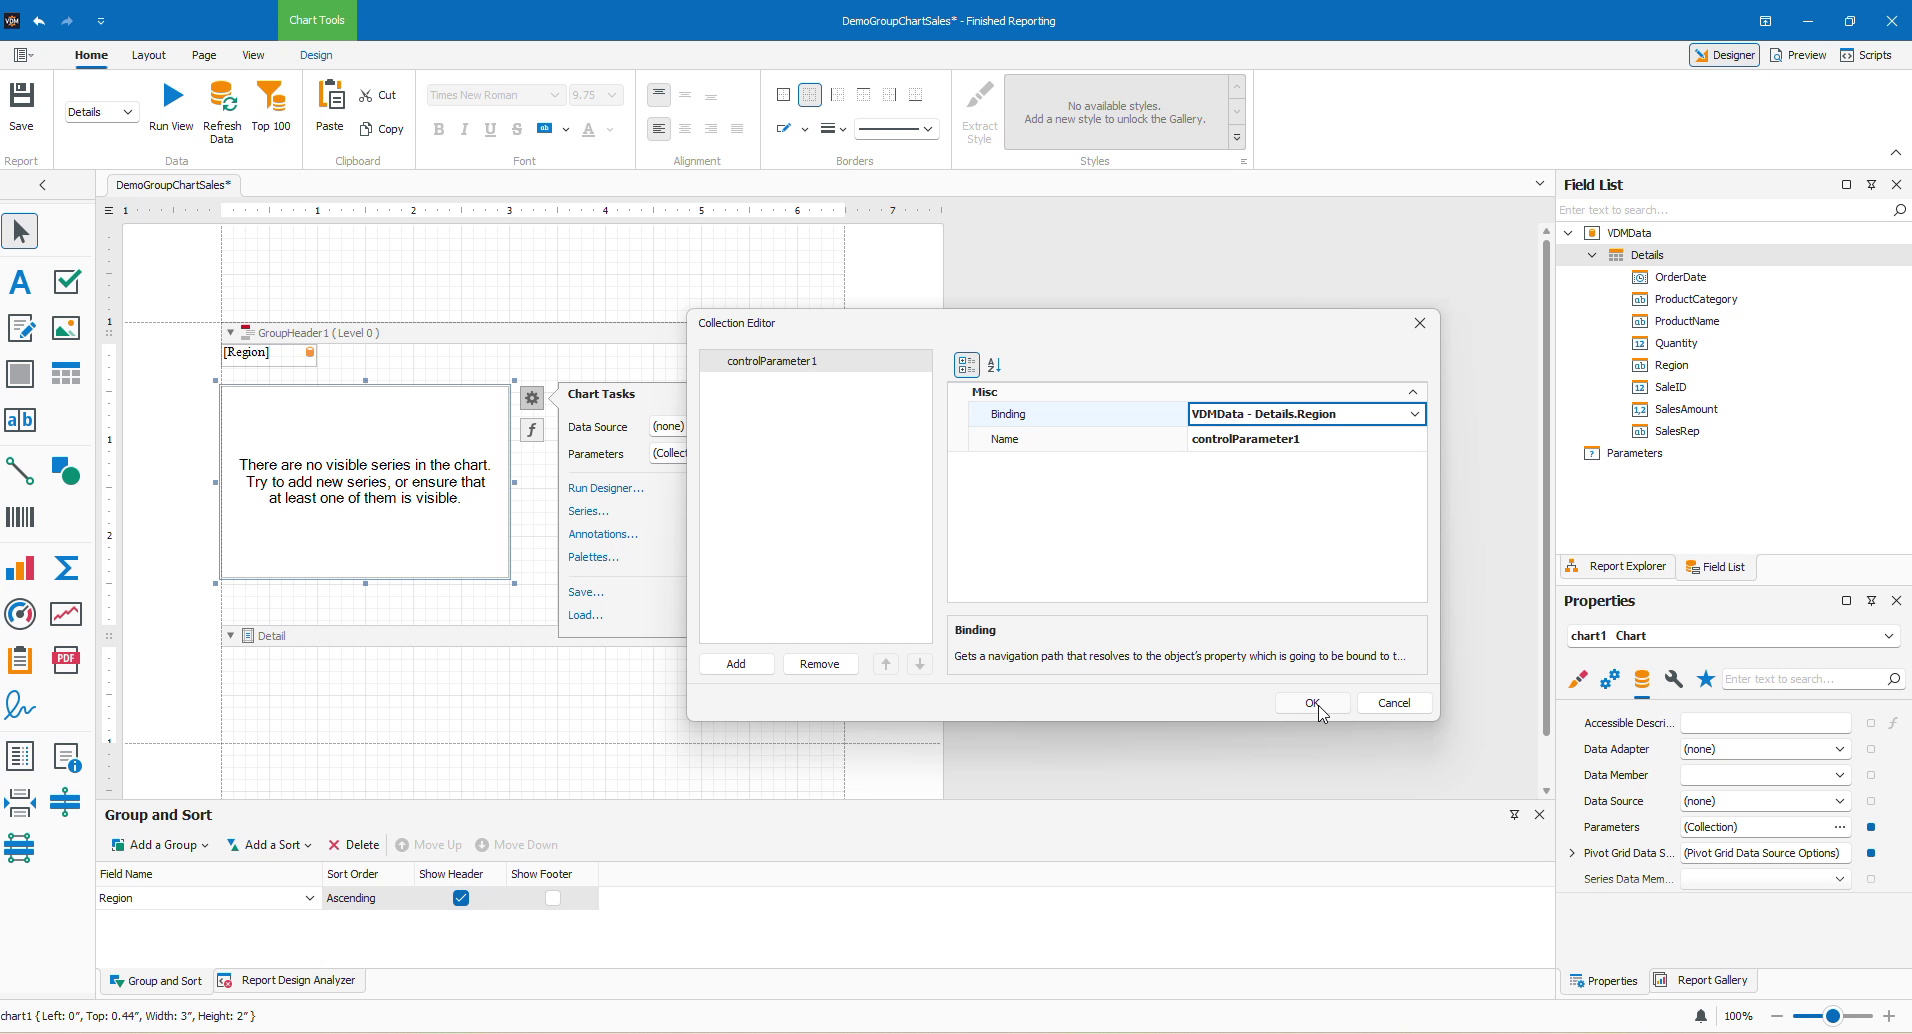This screenshot has width=1912, height=1034.
Task: Toggle Show Footer checkbox for Region
Action: click(553, 898)
